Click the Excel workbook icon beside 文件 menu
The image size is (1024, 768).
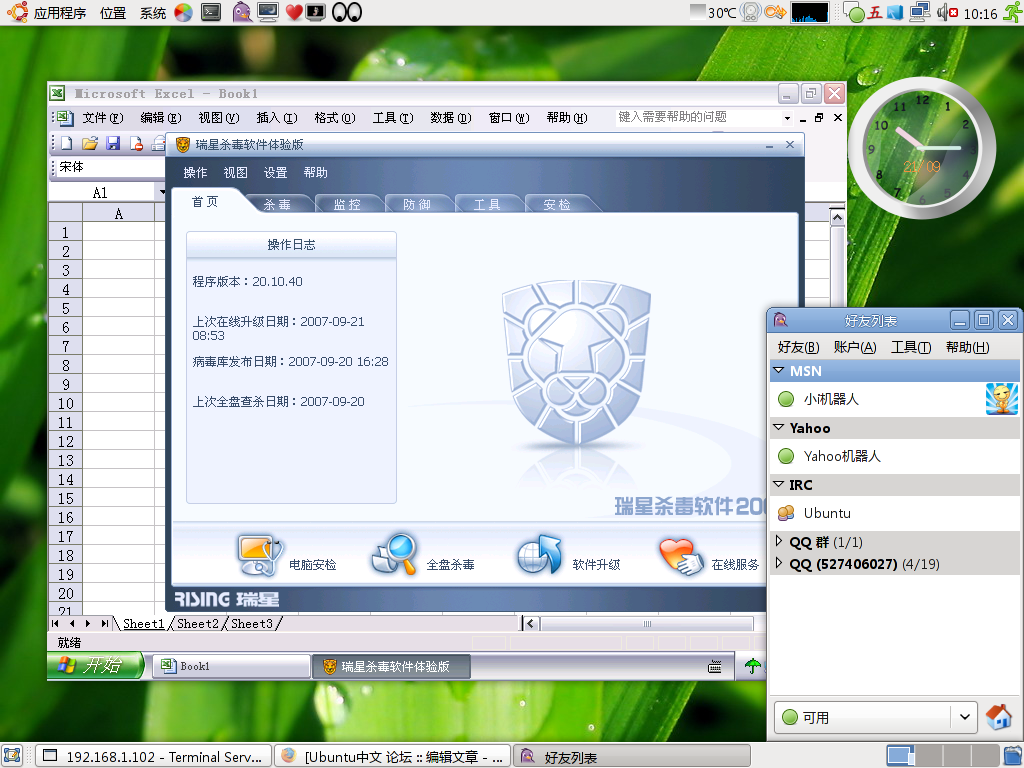[x=65, y=118]
